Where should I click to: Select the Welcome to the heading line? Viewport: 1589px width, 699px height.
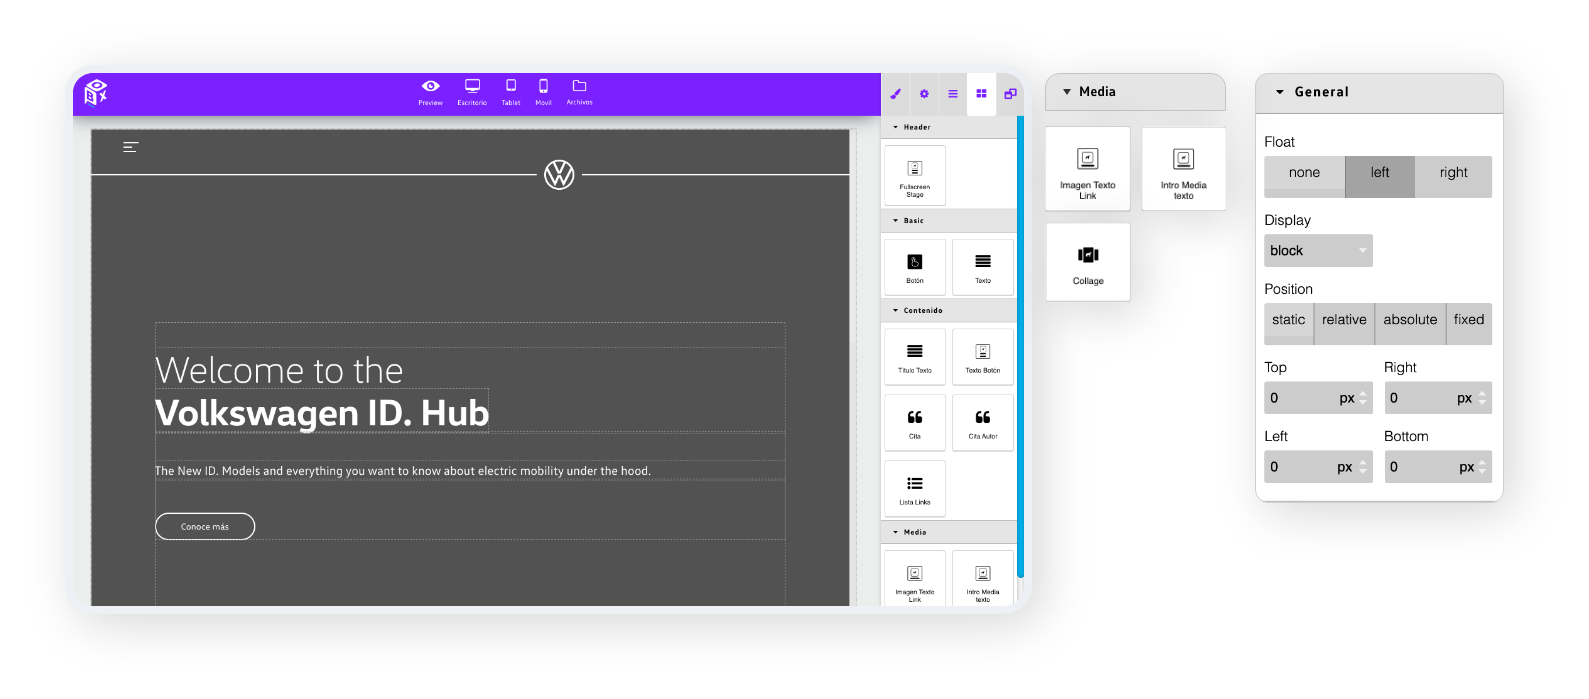[279, 370]
